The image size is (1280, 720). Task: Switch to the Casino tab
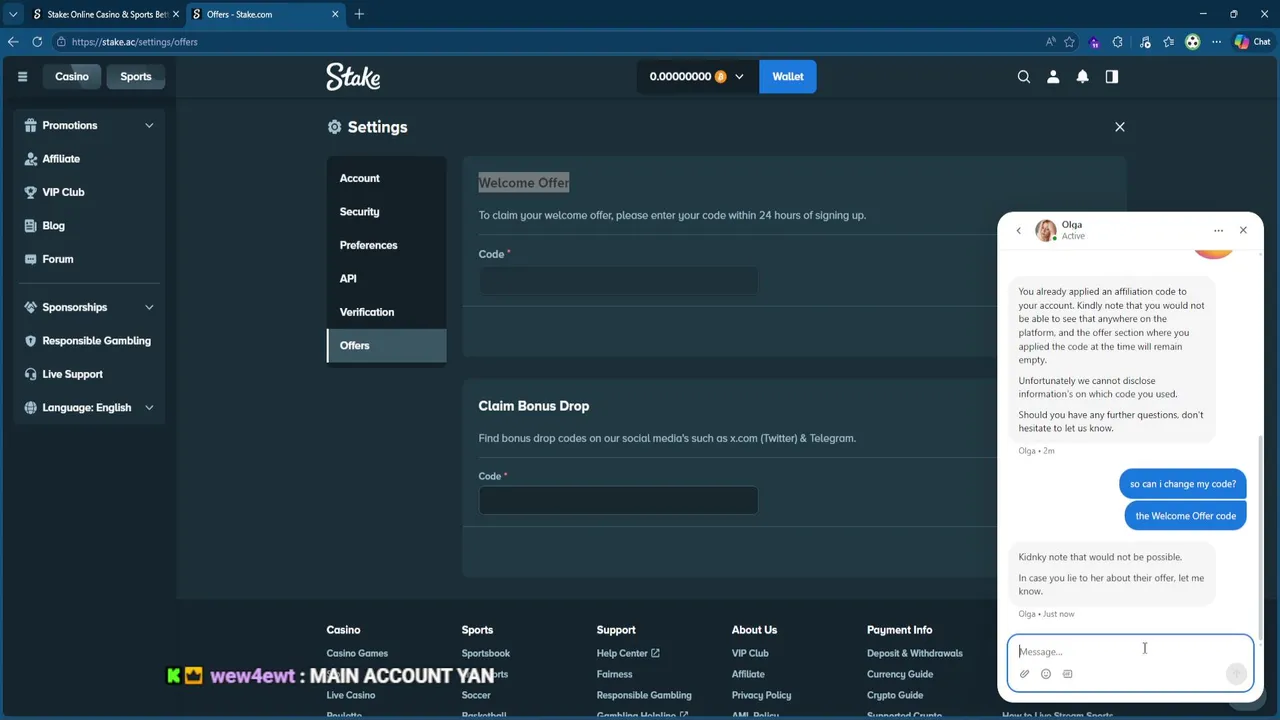coord(72,77)
